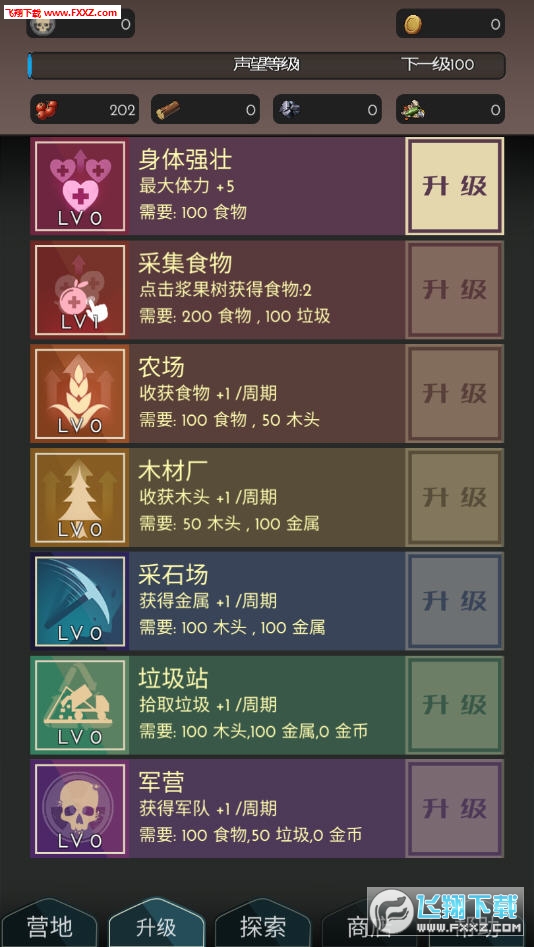Tap the gold coin counter icon
534x947 pixels.
(413, 24)
